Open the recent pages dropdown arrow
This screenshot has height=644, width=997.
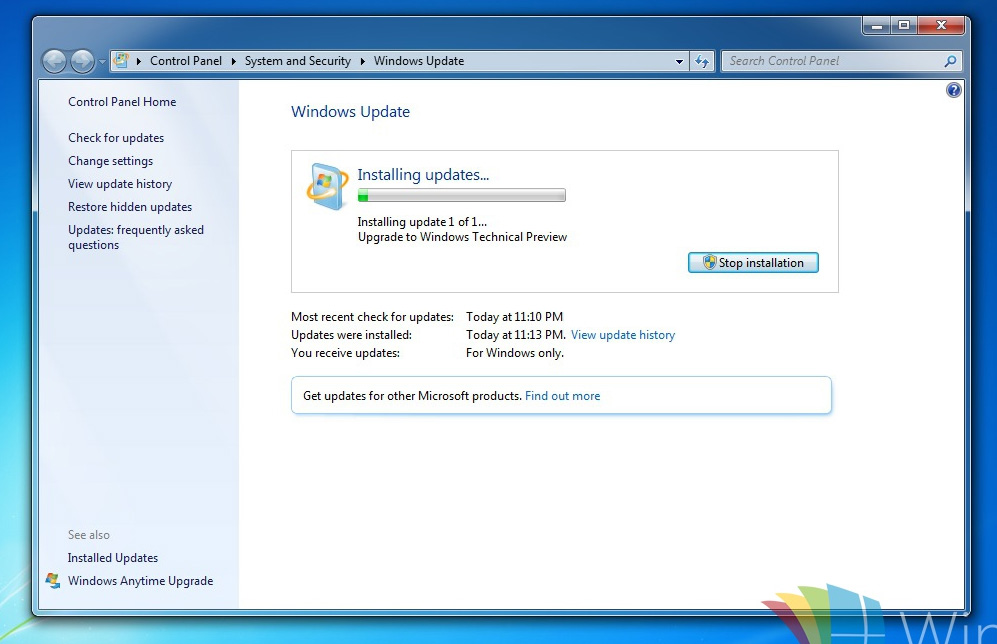point(102,62)
